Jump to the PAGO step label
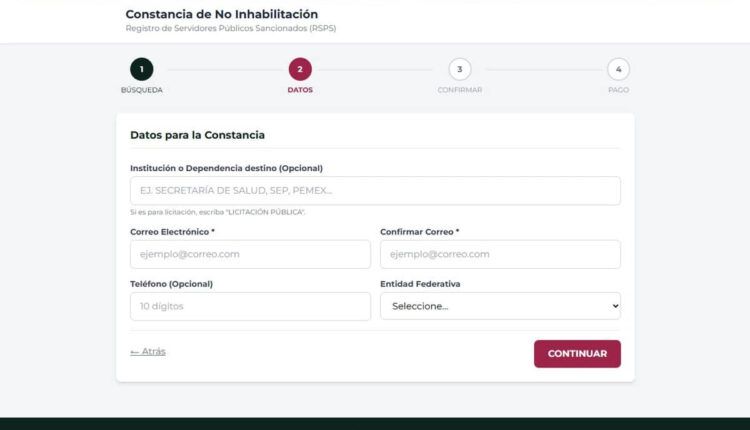This screenshot has width=750, height=430. (618, 90)
